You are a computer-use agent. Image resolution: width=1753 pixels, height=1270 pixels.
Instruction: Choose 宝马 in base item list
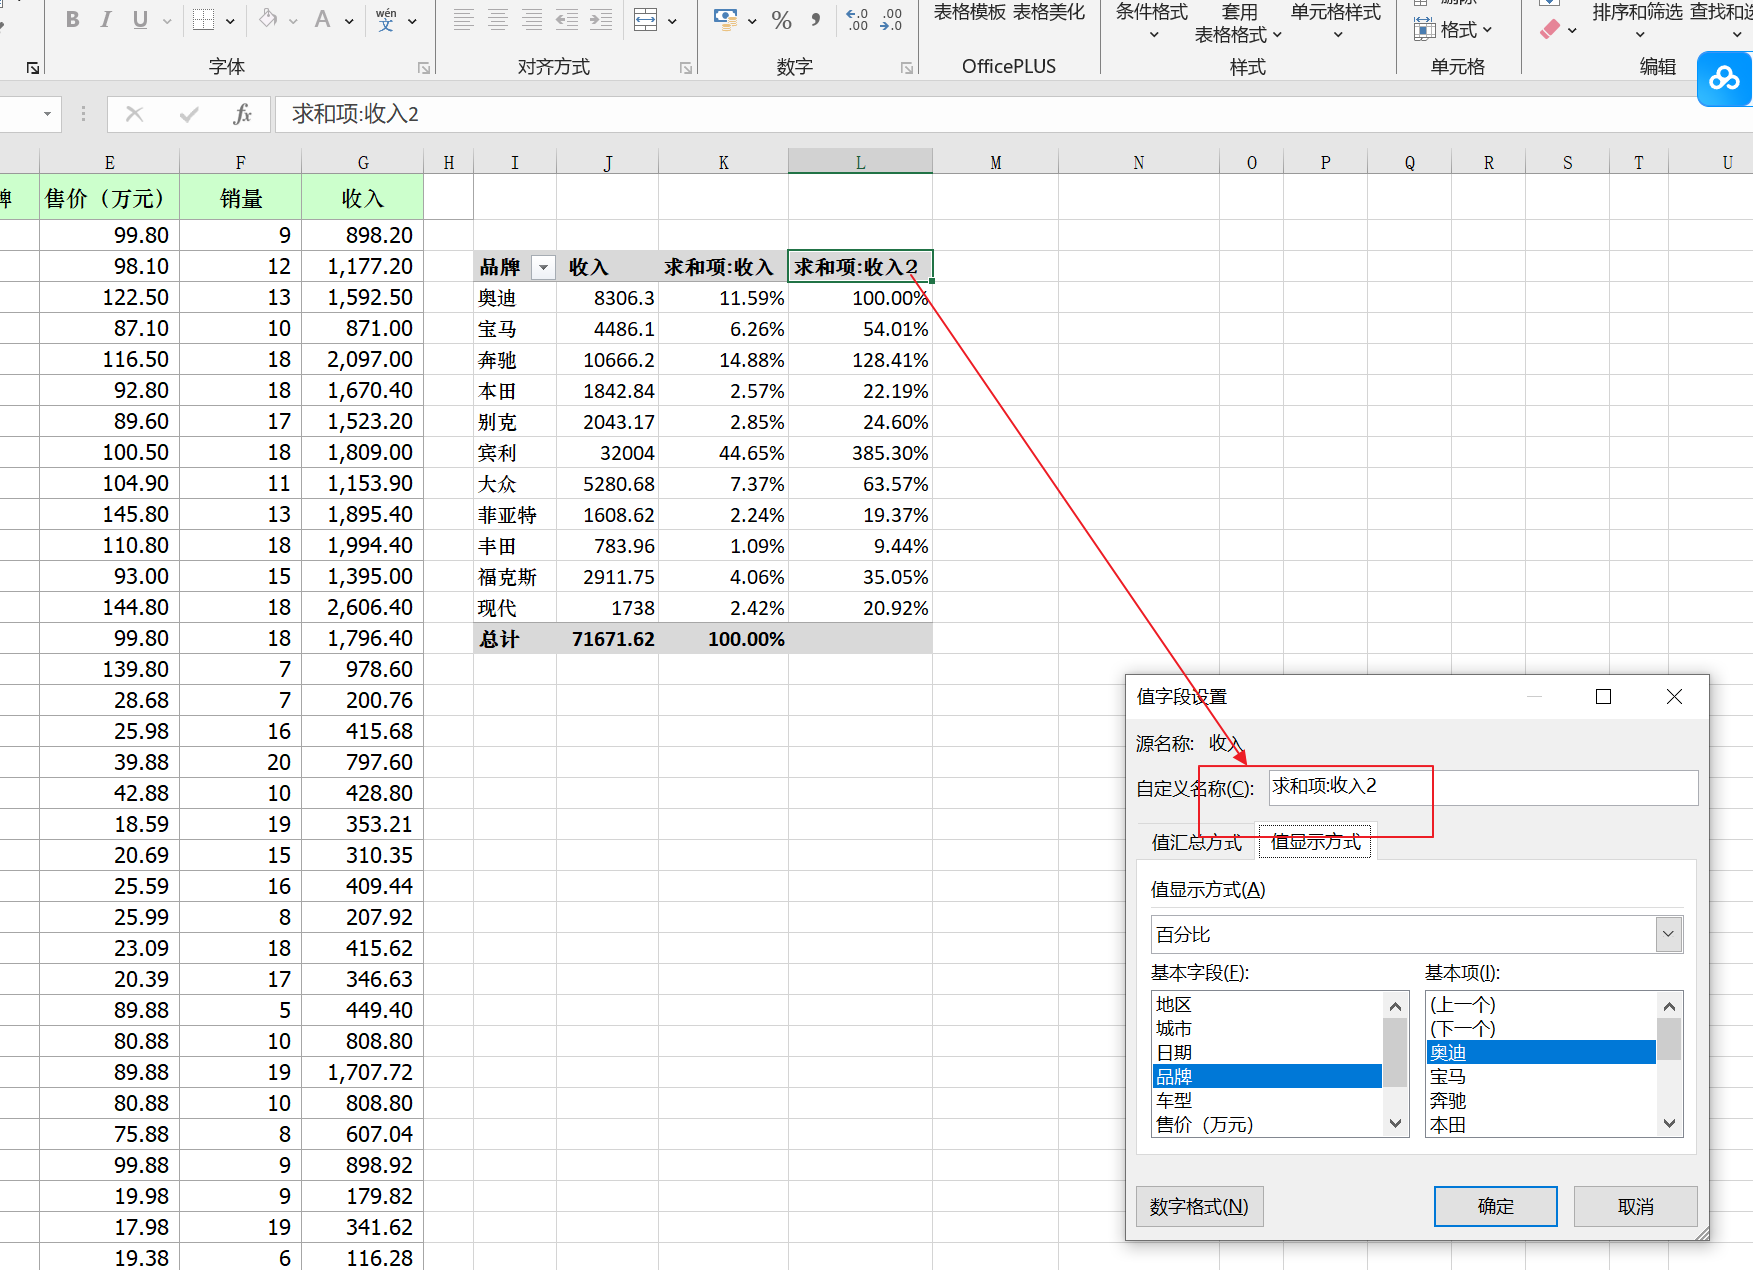coord(1541,1076)
